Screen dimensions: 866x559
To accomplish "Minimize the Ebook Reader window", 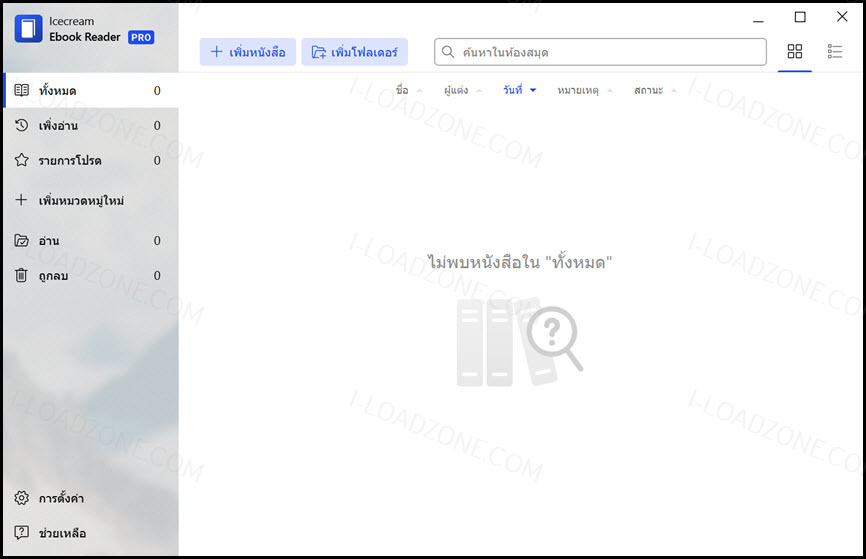I will 758,21.
